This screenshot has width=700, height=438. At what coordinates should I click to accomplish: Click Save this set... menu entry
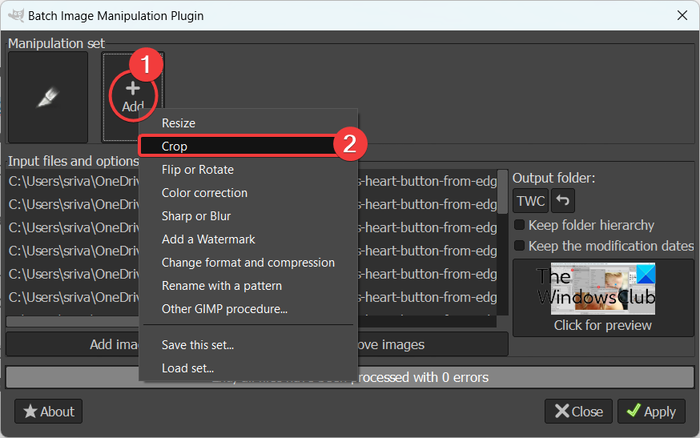(198, 345)
